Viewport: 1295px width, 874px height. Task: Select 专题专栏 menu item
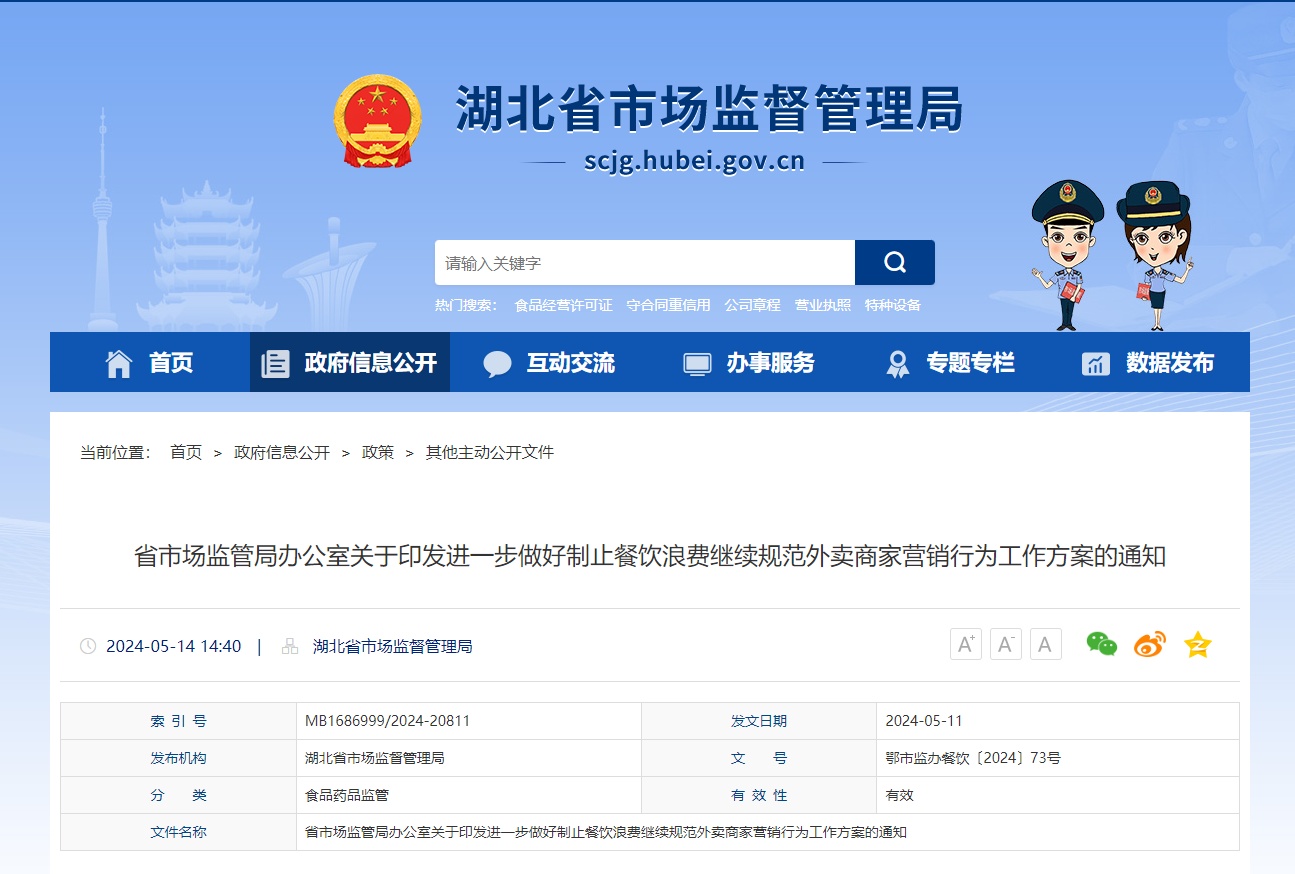pyautogui.click(x=950, y=363)
